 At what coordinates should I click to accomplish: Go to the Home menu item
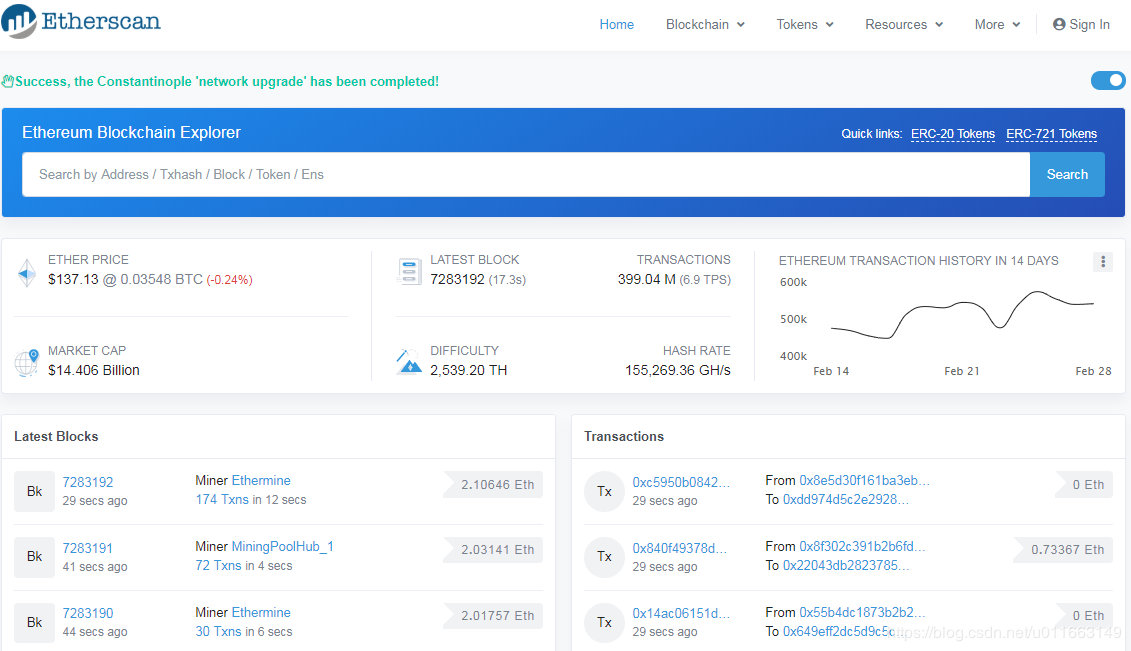[617, 25]
